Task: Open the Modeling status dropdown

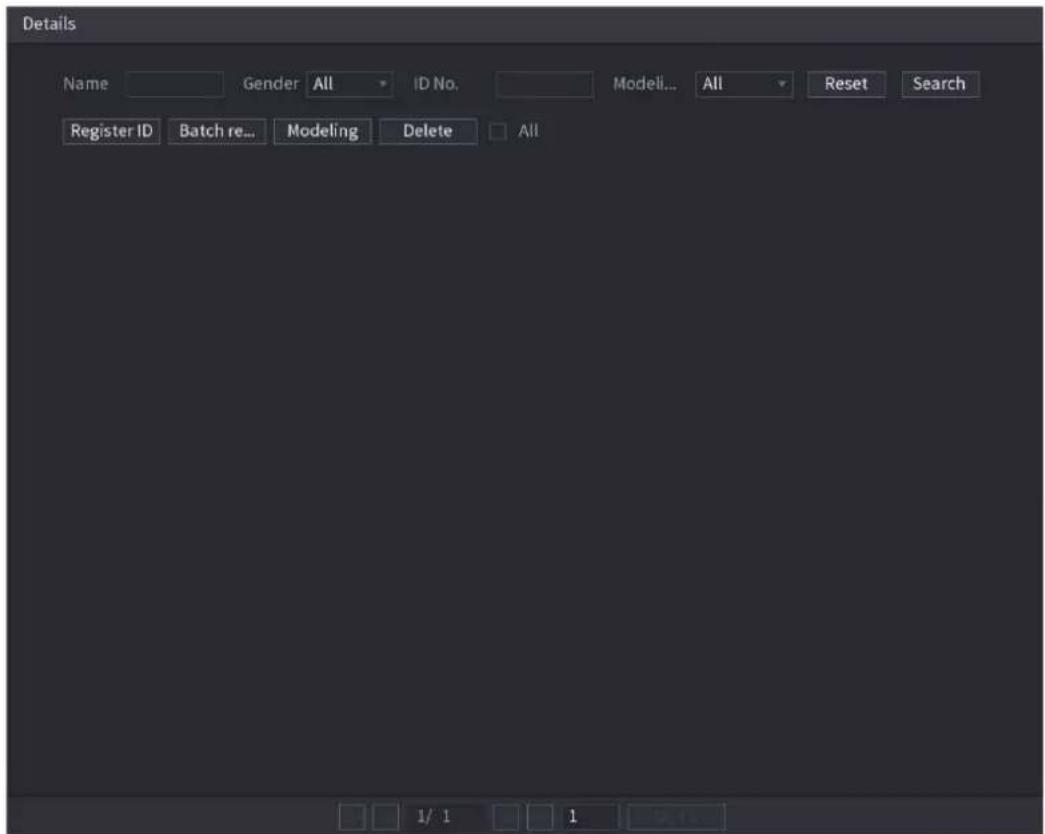Action: pyautogui.click(x=744, y=84)
